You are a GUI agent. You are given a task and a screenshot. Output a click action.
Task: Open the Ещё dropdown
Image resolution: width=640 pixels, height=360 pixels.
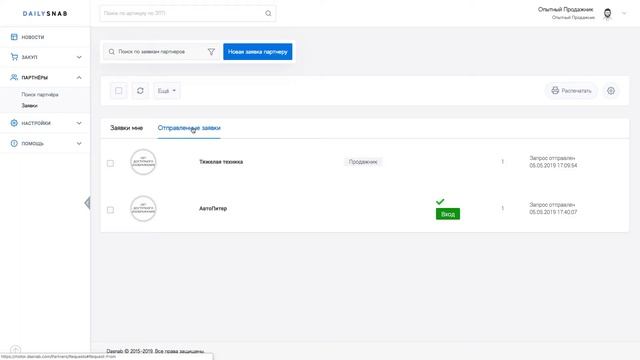pyautogui.click(x=167, y=91)
